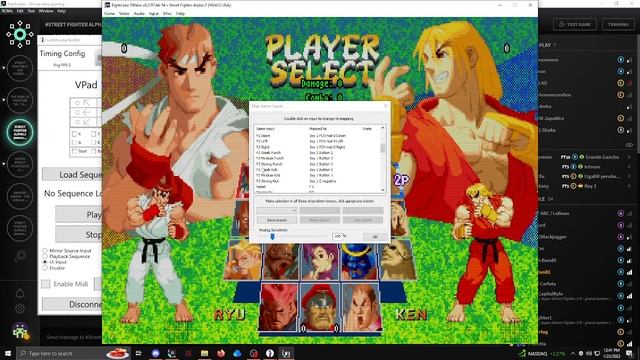Click the TEST GAME button
This screenshot has height=360, width=640.
[575, 24]
